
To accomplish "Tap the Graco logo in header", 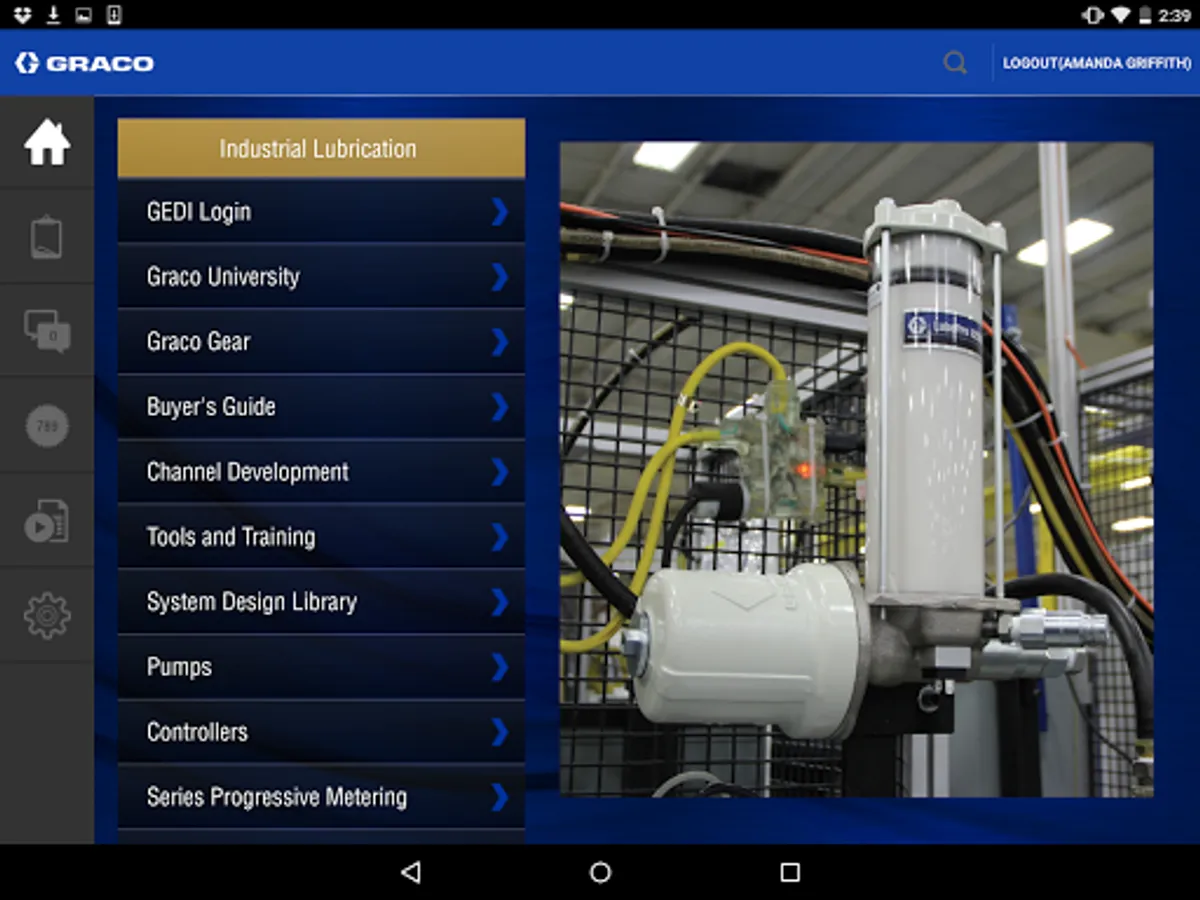I will pos(85,63).
